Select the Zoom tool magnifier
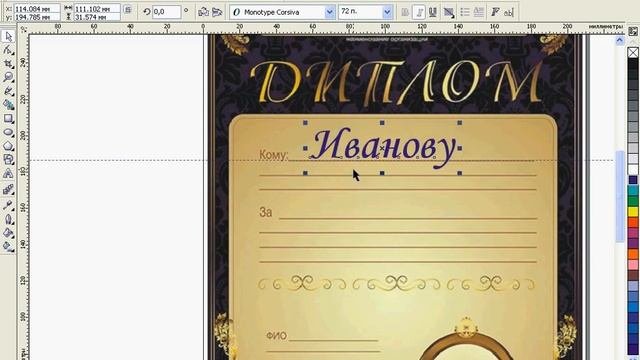 click(x=8, y=78)
